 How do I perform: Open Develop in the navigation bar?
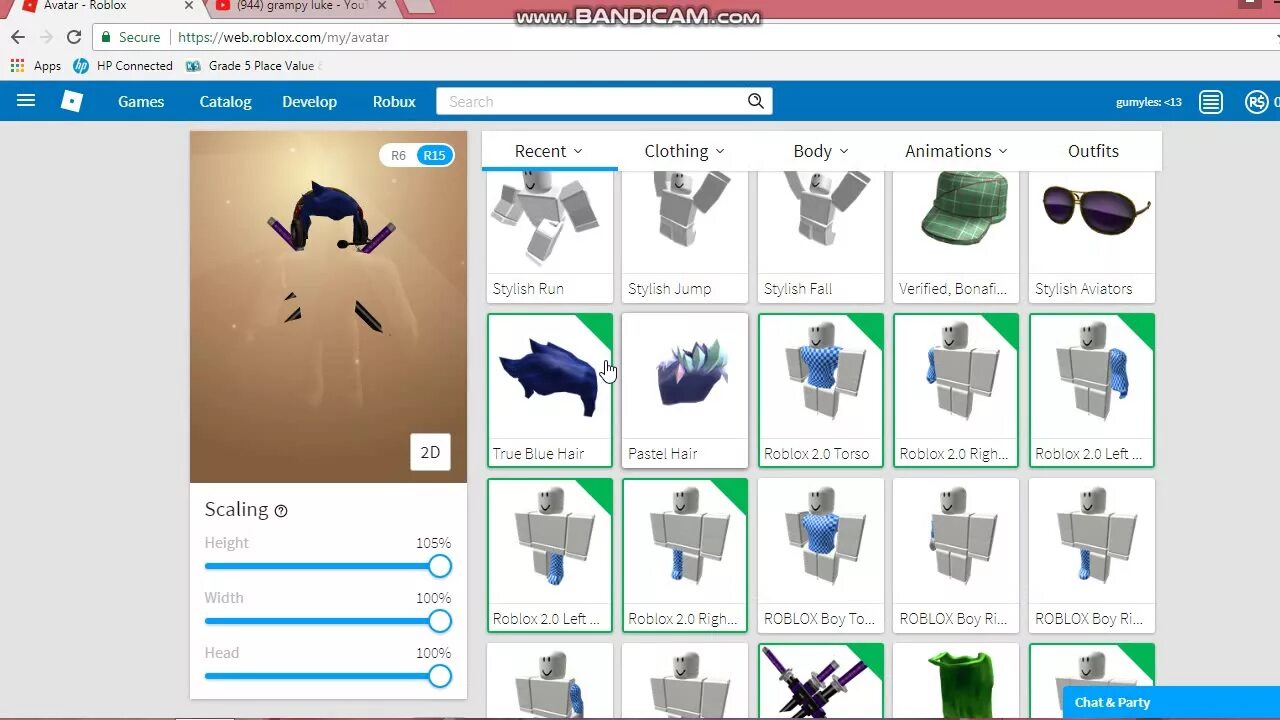point(309,101)
